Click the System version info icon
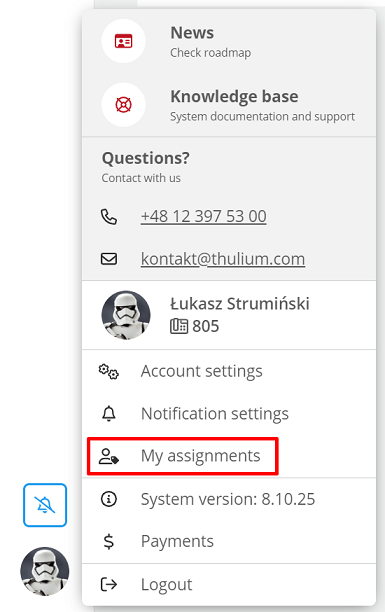The height and width of the screenshot is (612, 385). click(x=109, y=499)
